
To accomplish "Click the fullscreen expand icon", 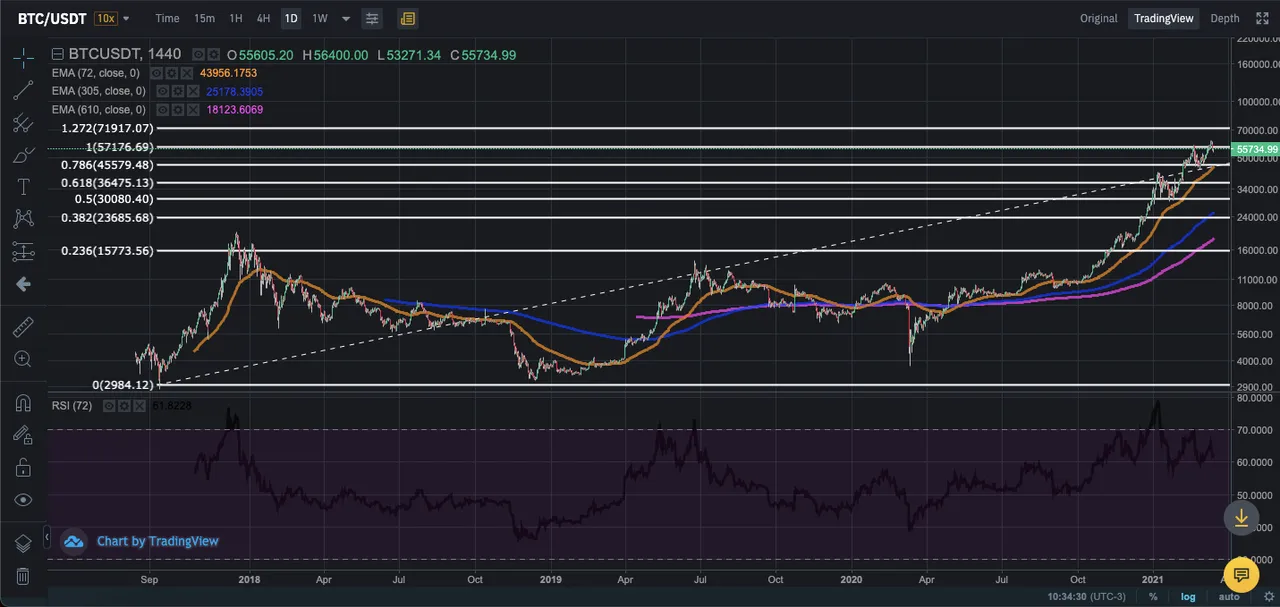I will [x=1262, y=18].
